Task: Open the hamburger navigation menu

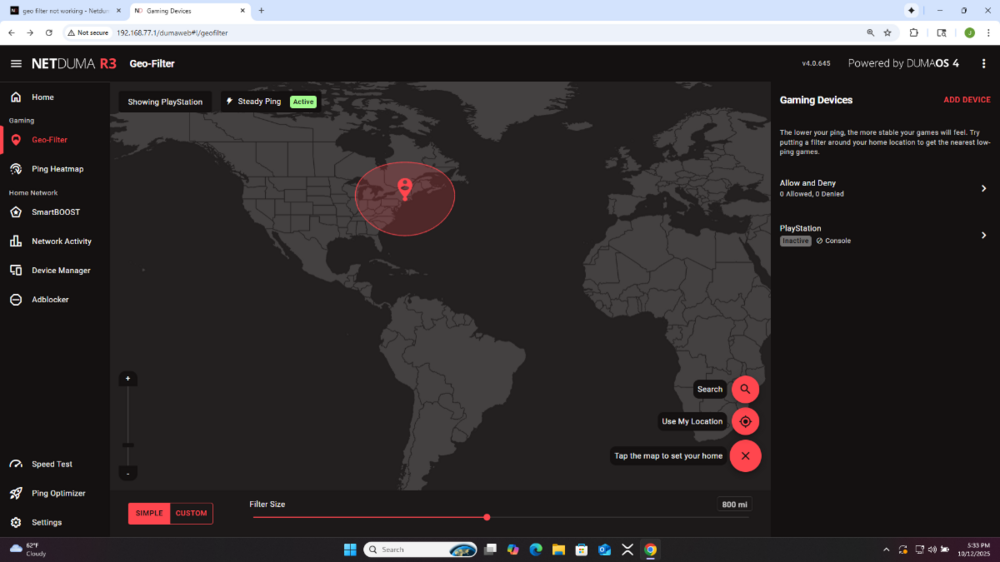Action: pyautogui.click(x=15, y=63)
